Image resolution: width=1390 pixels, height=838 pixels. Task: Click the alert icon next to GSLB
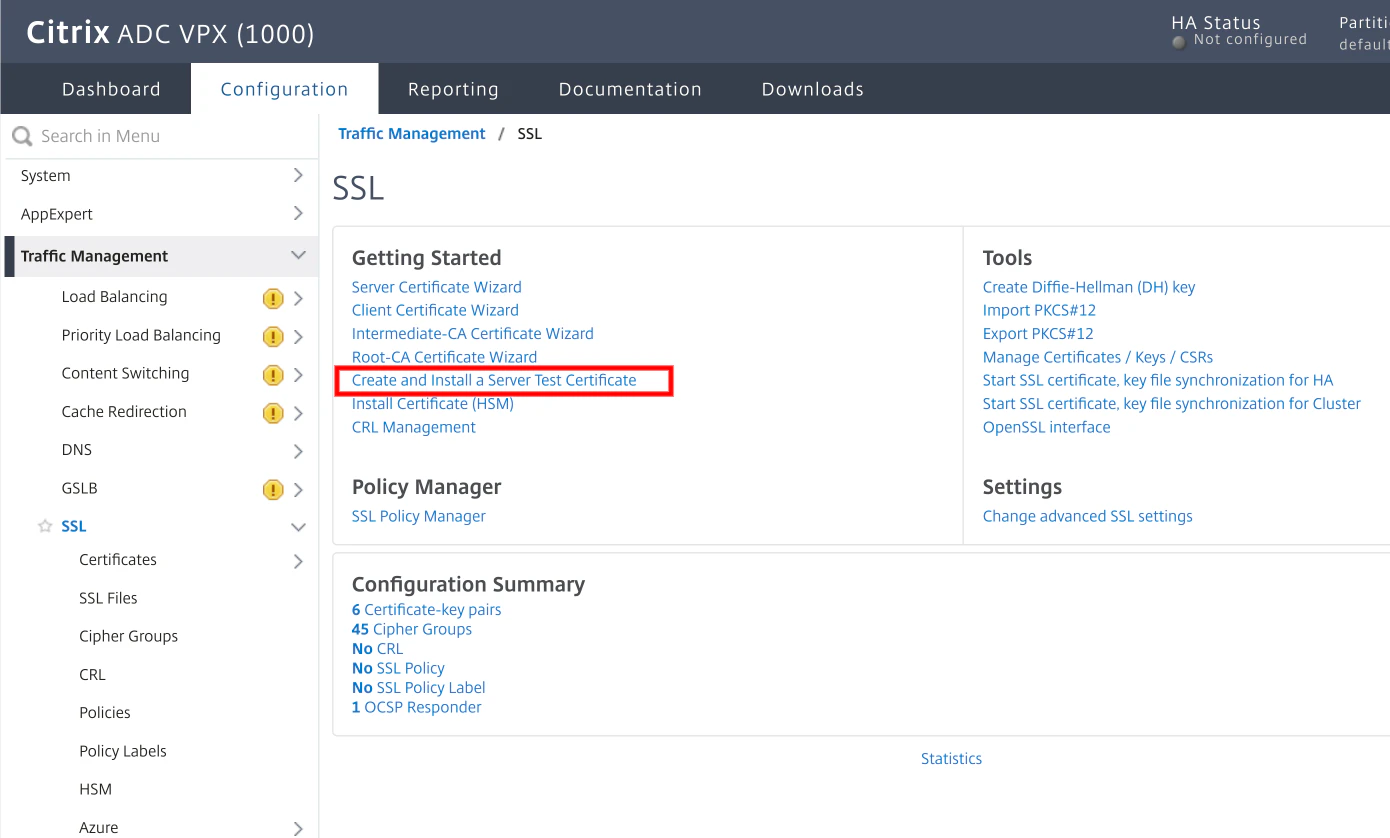[x=272, y=489]
